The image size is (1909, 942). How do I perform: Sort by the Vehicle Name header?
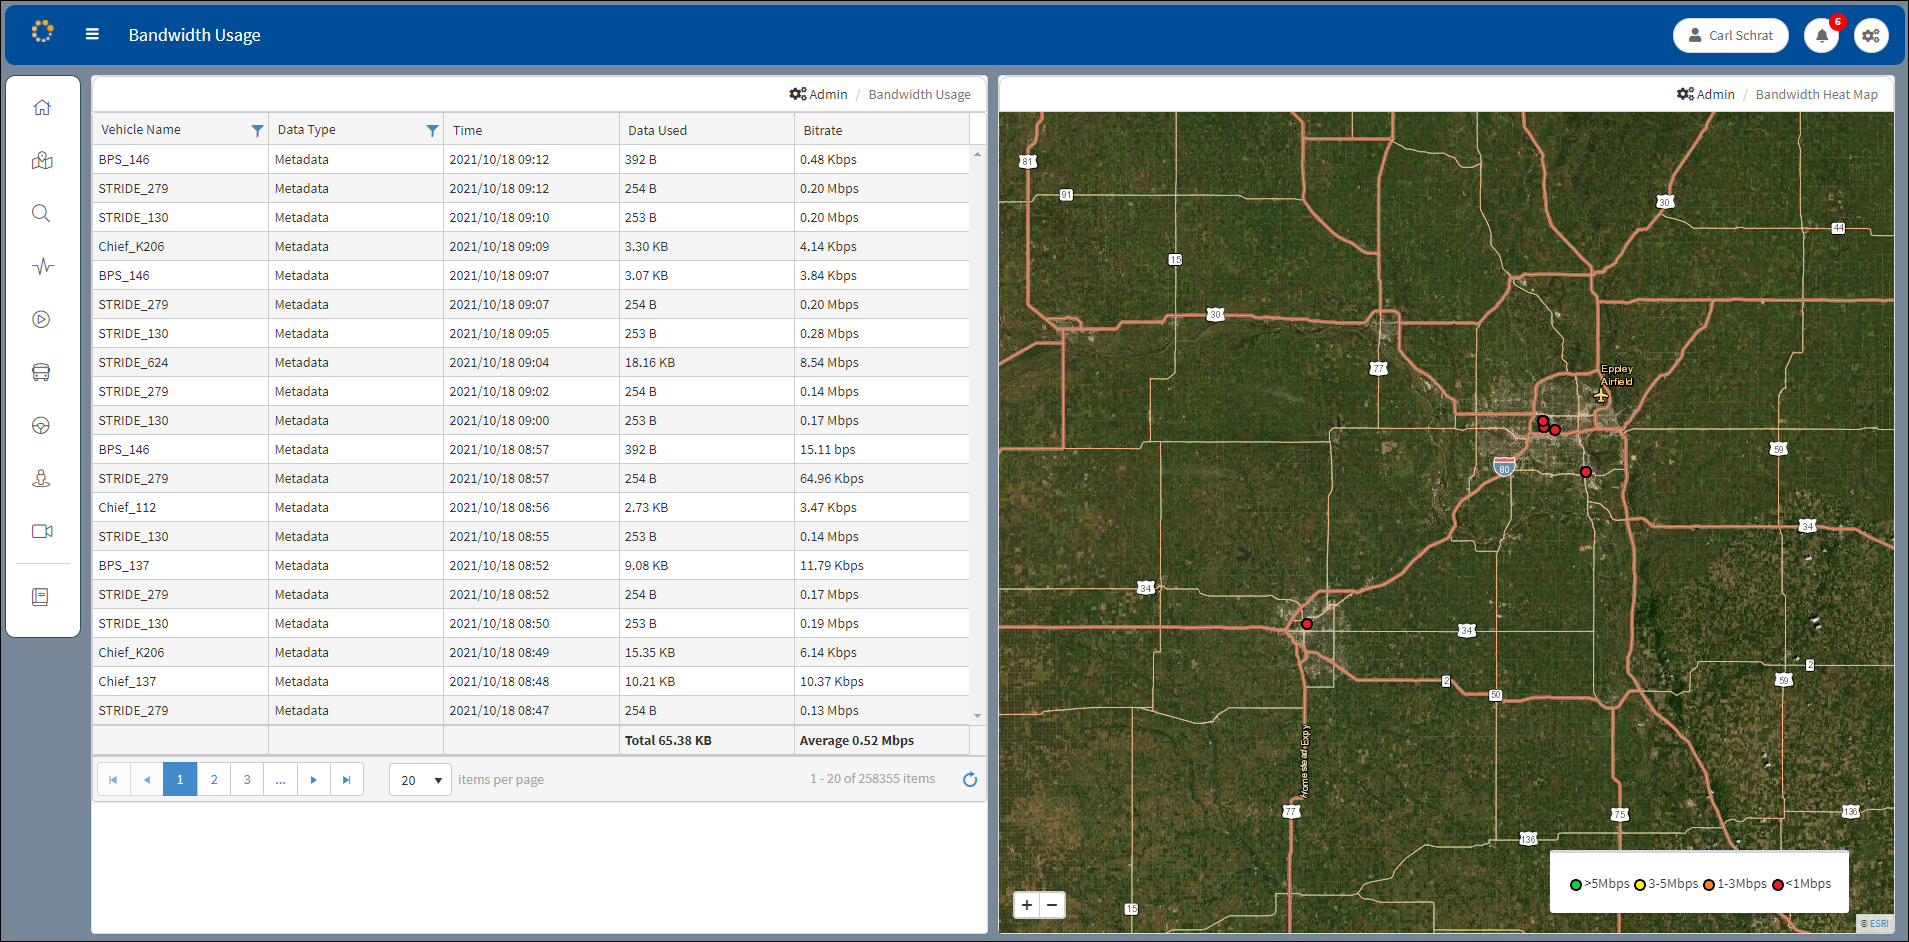[x=141, y=129]
